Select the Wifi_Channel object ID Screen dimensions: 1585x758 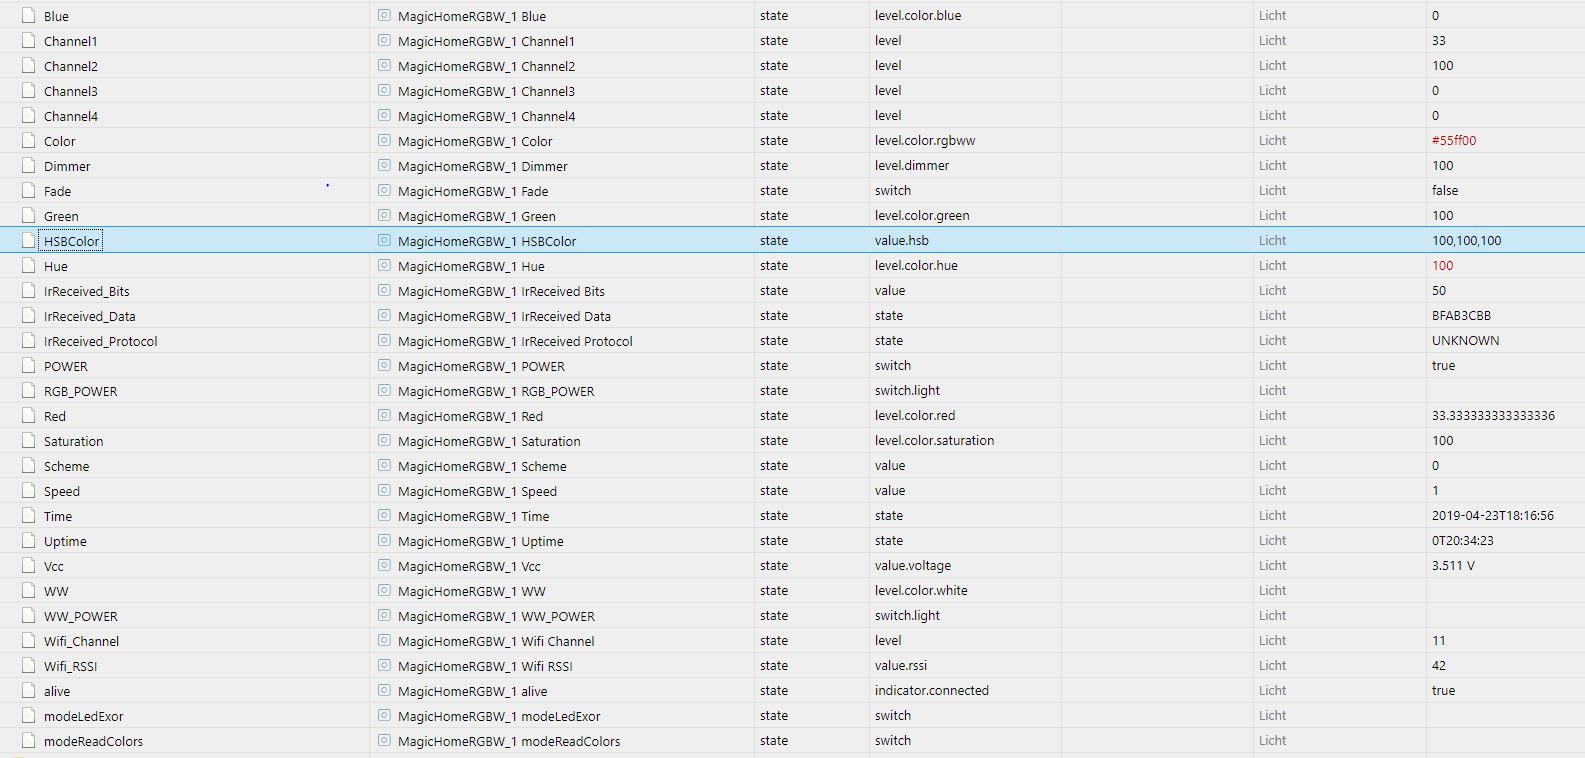[82, 641]
